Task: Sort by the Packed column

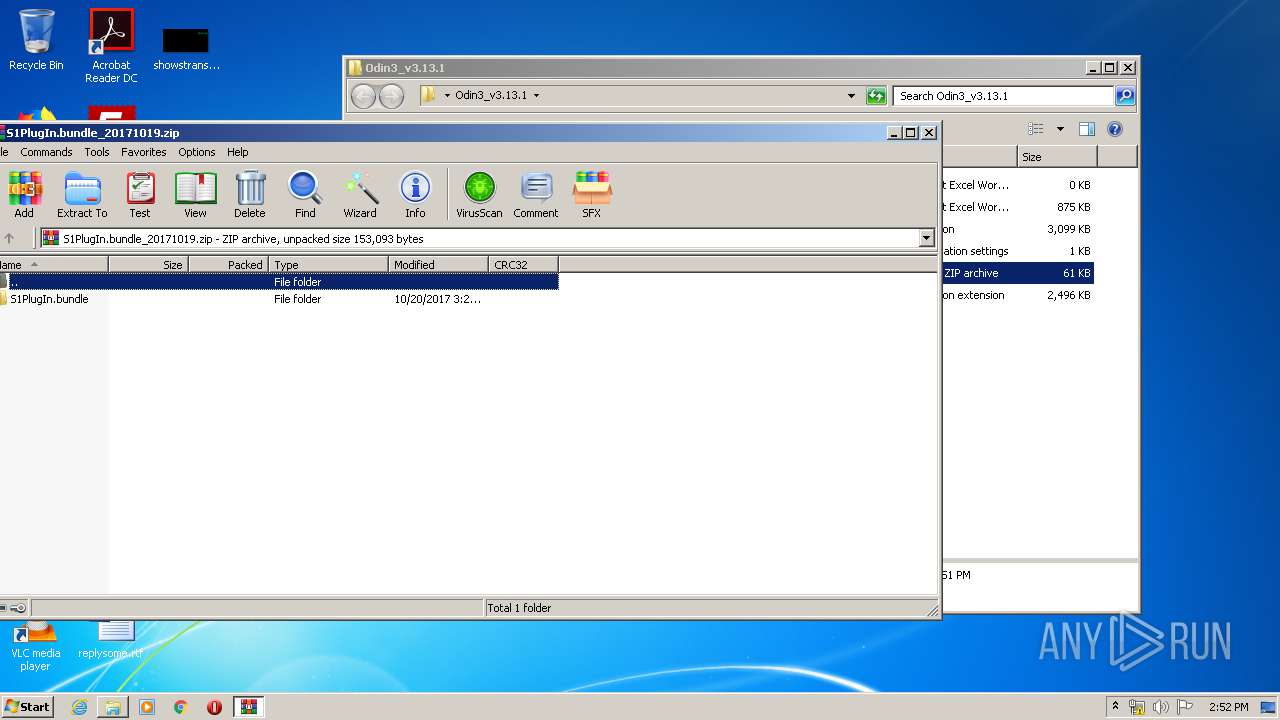Action: click(228, 265)
